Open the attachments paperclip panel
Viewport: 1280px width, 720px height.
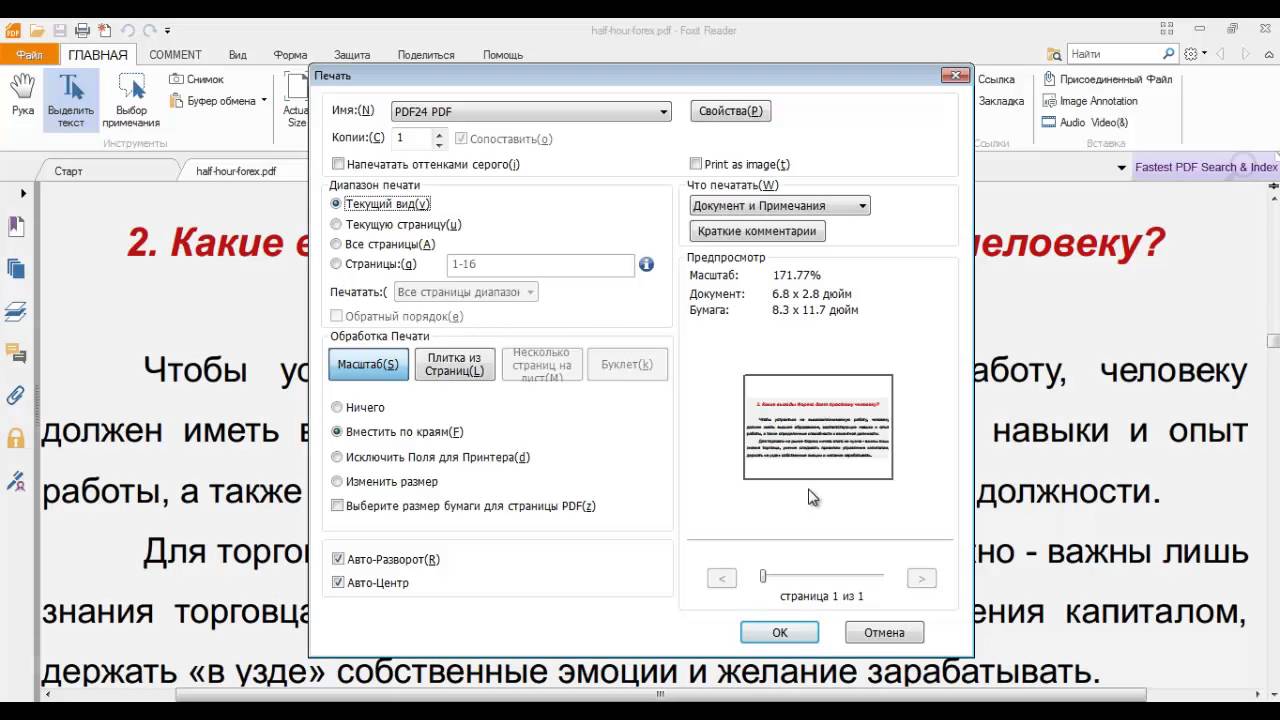(16, 395)
